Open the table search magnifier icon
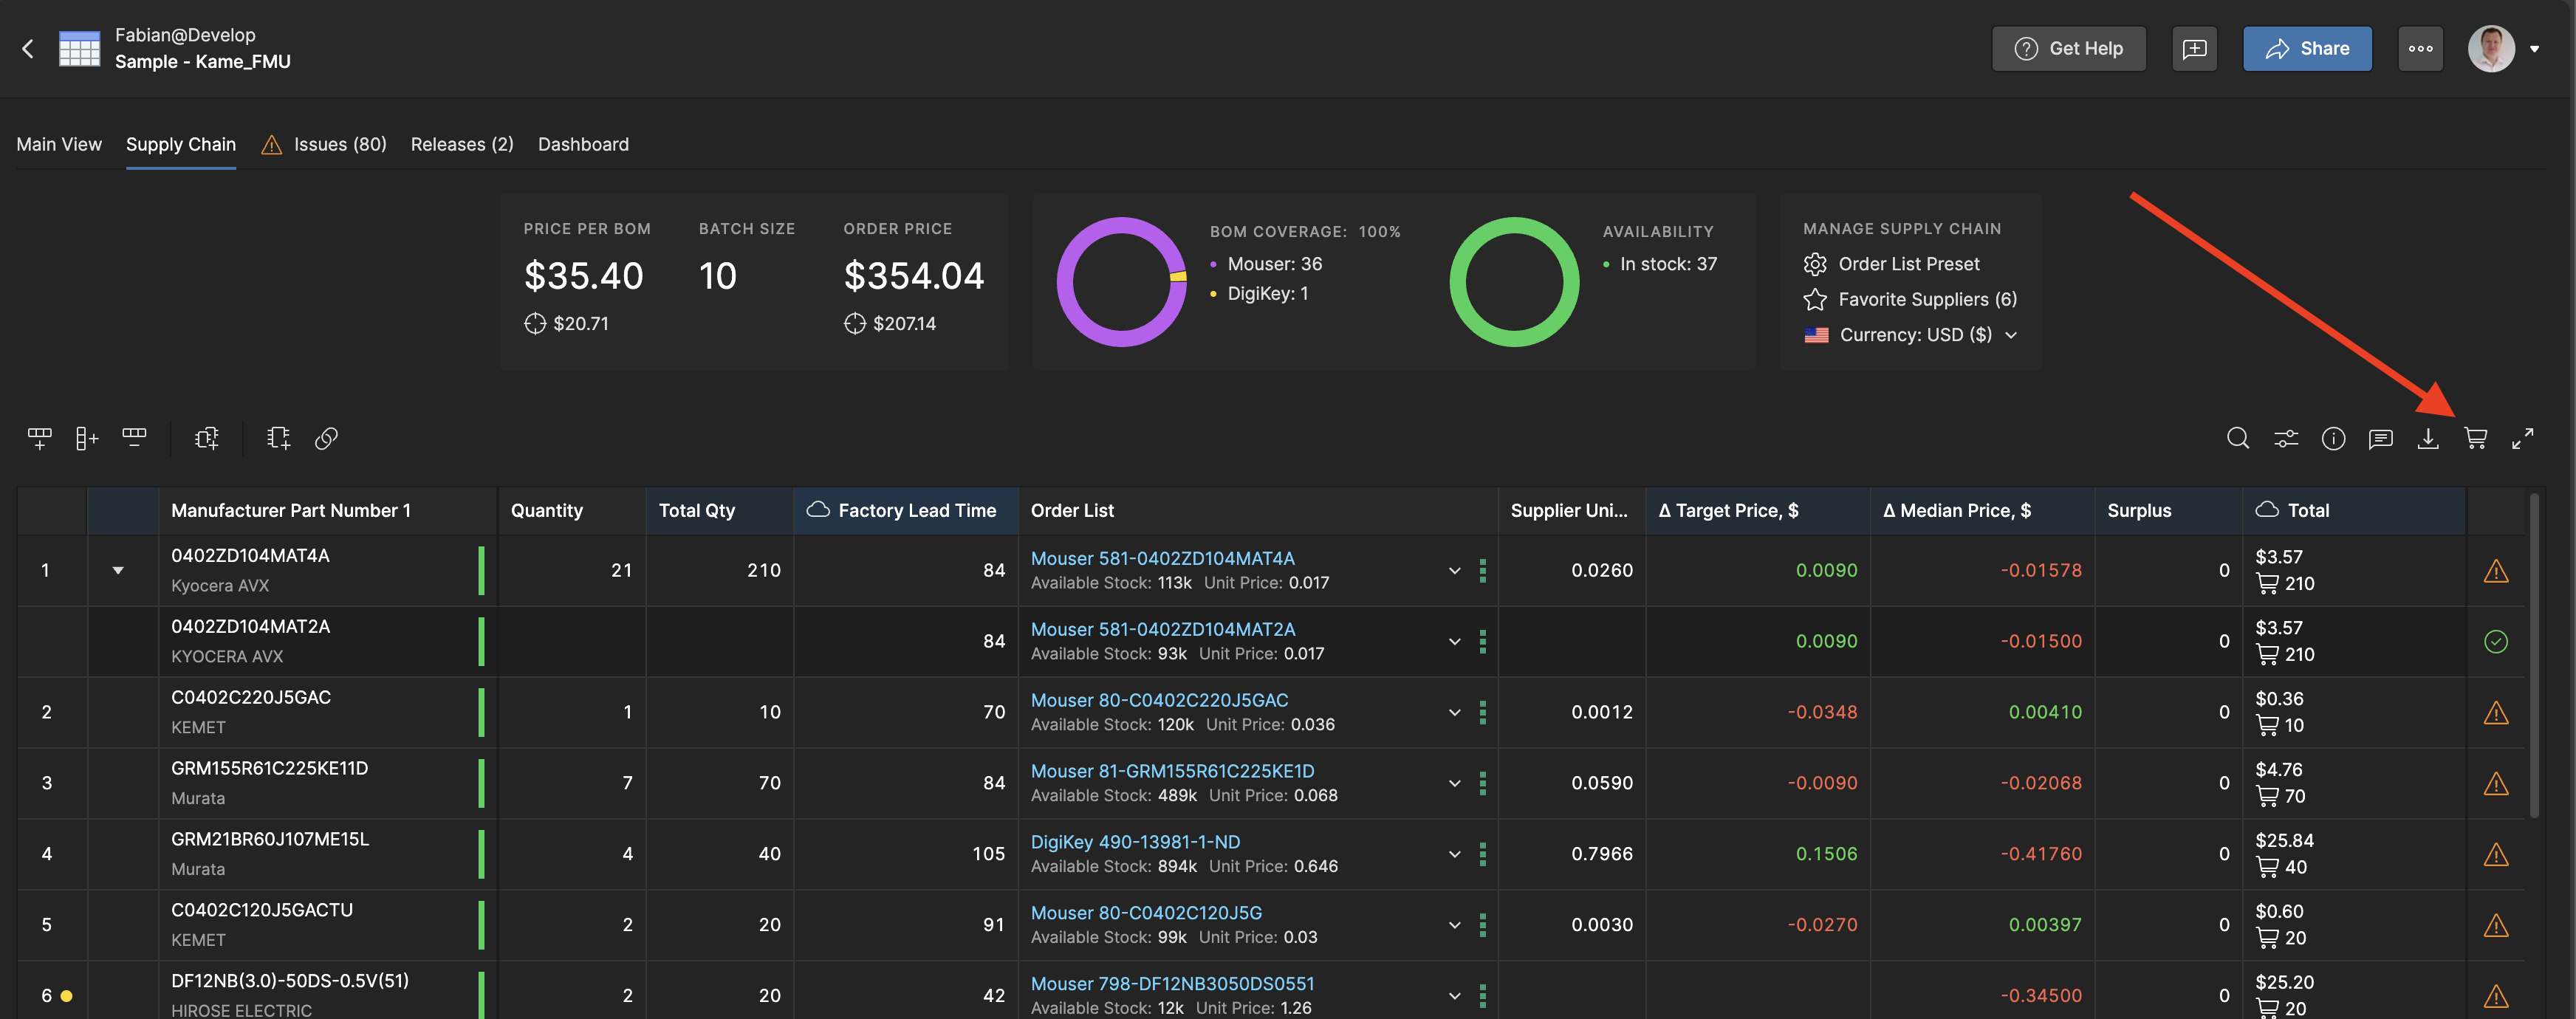 pos(2238,438)
